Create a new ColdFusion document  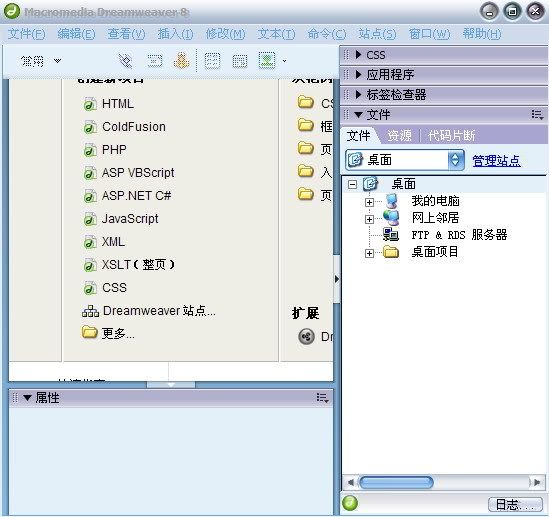(124, 127)
